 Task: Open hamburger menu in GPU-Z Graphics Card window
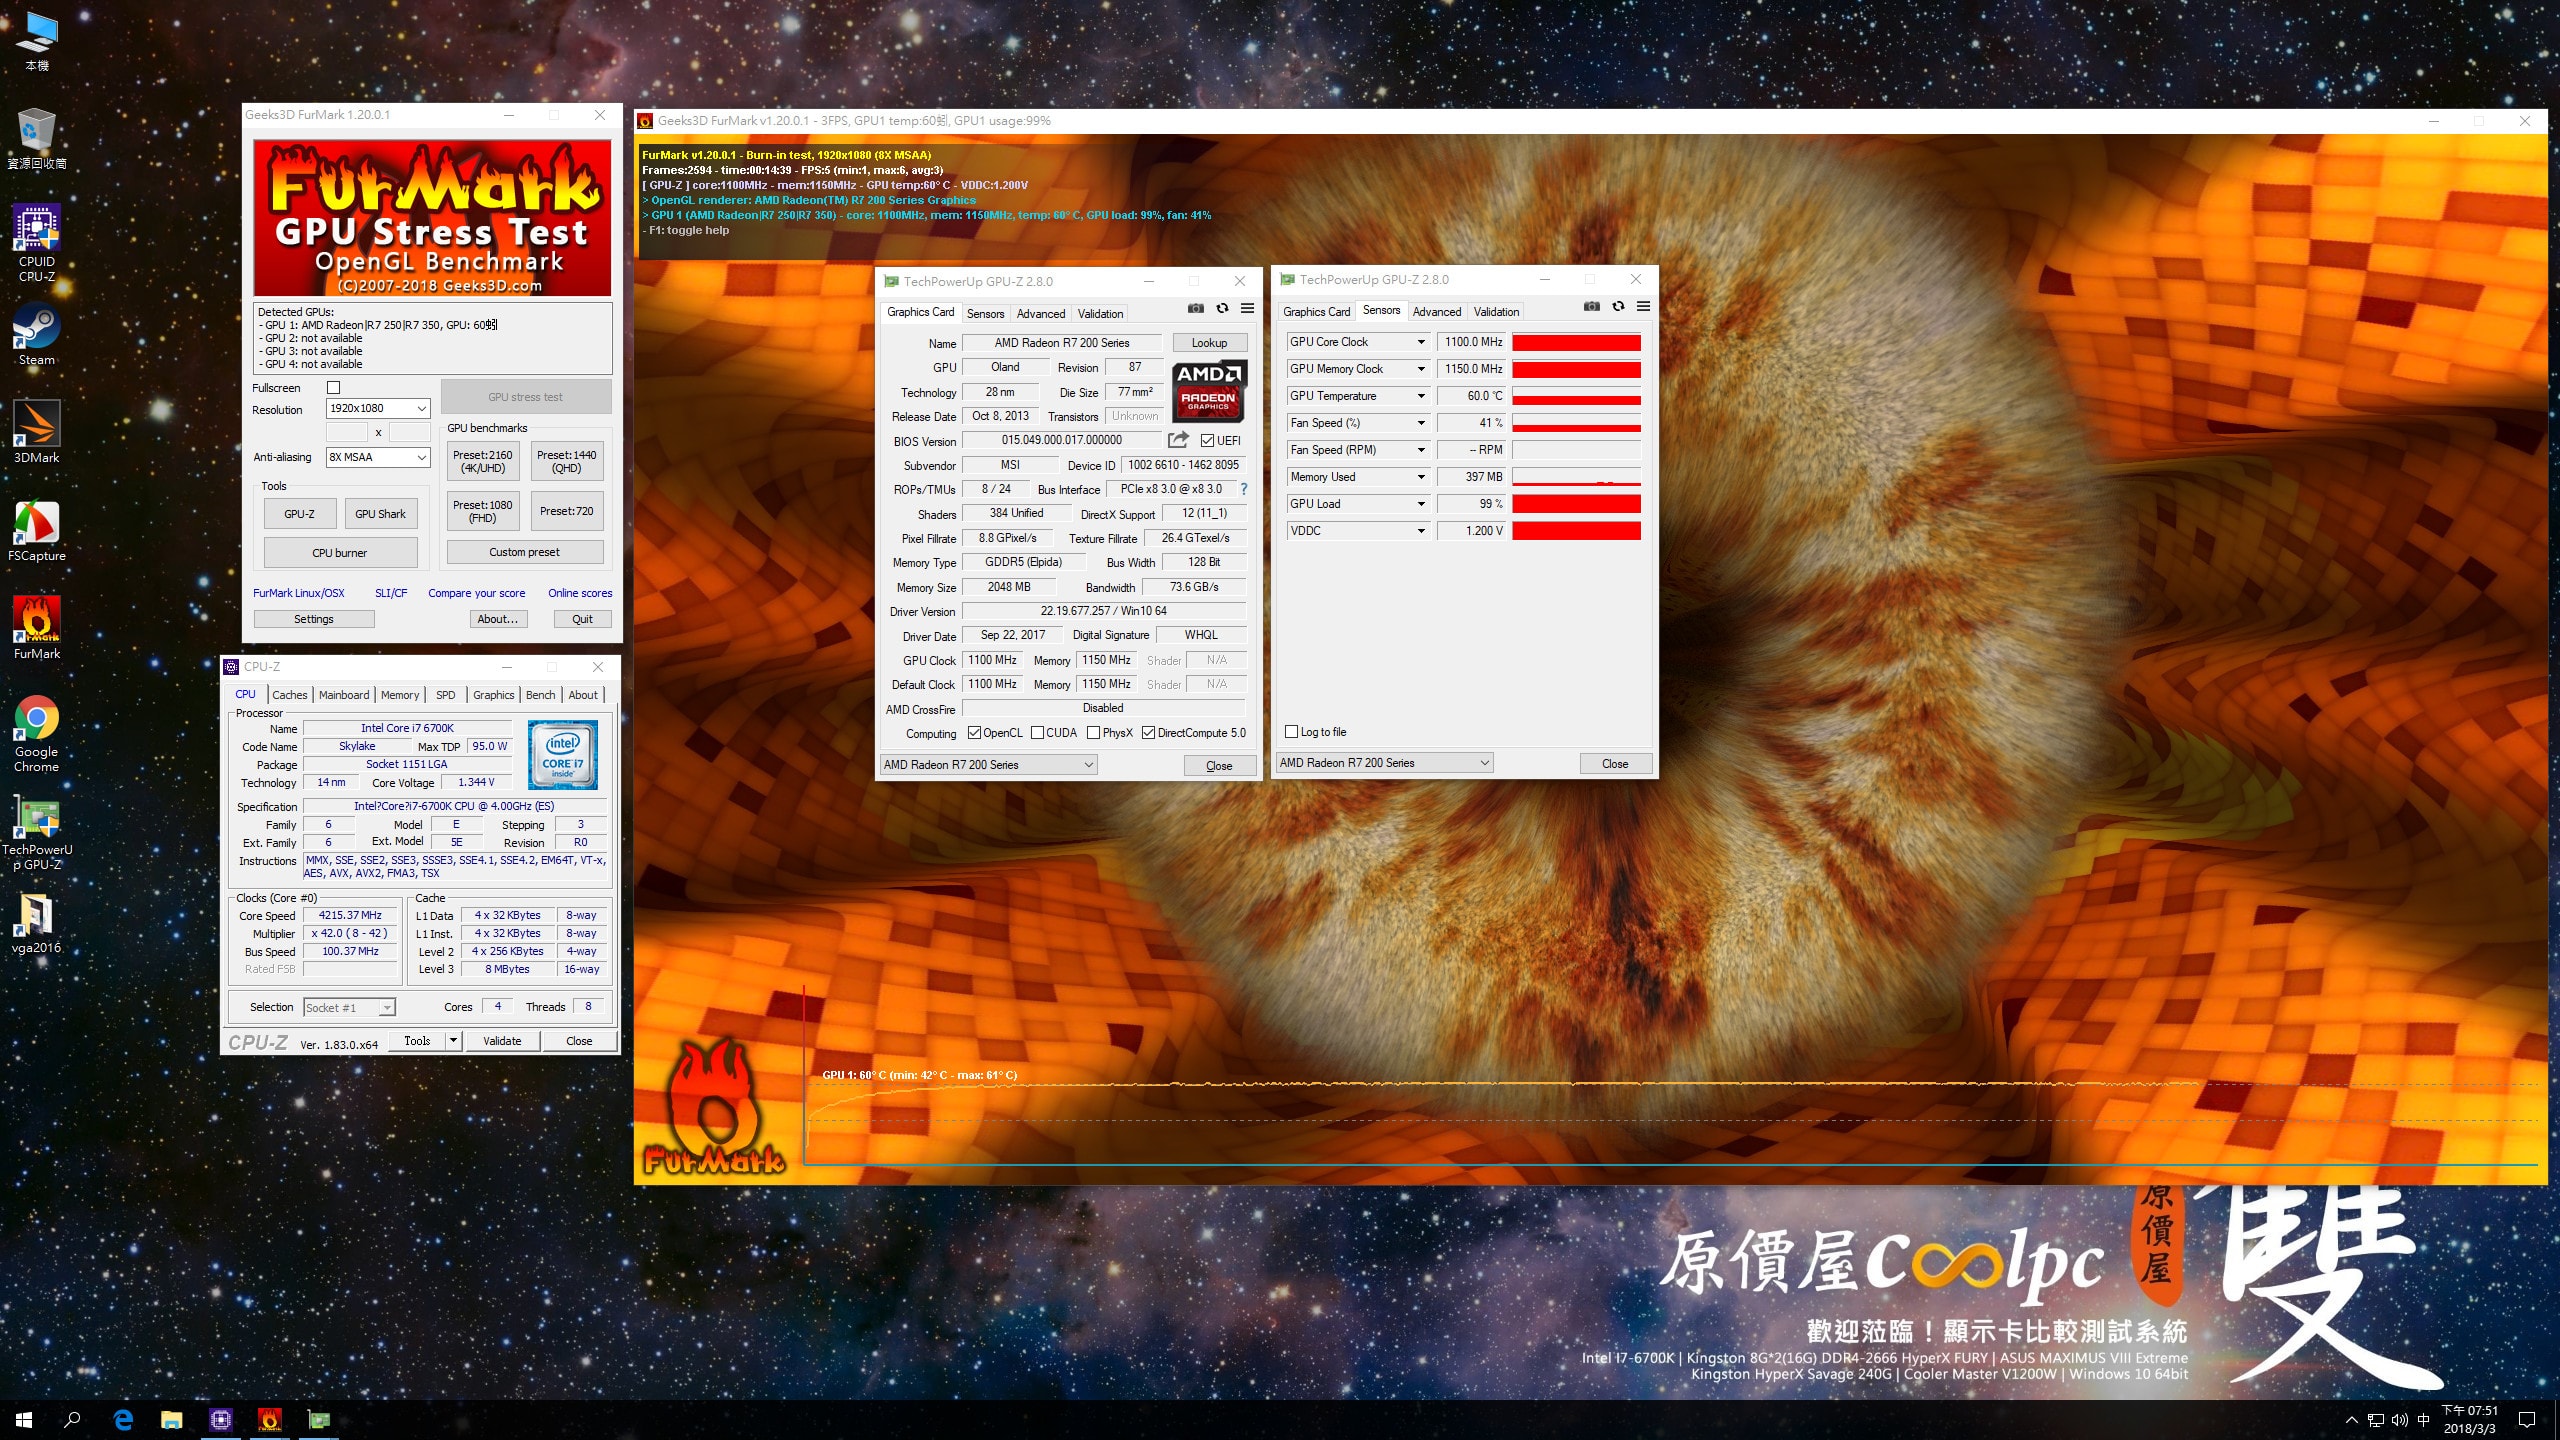click(1248, 308)
